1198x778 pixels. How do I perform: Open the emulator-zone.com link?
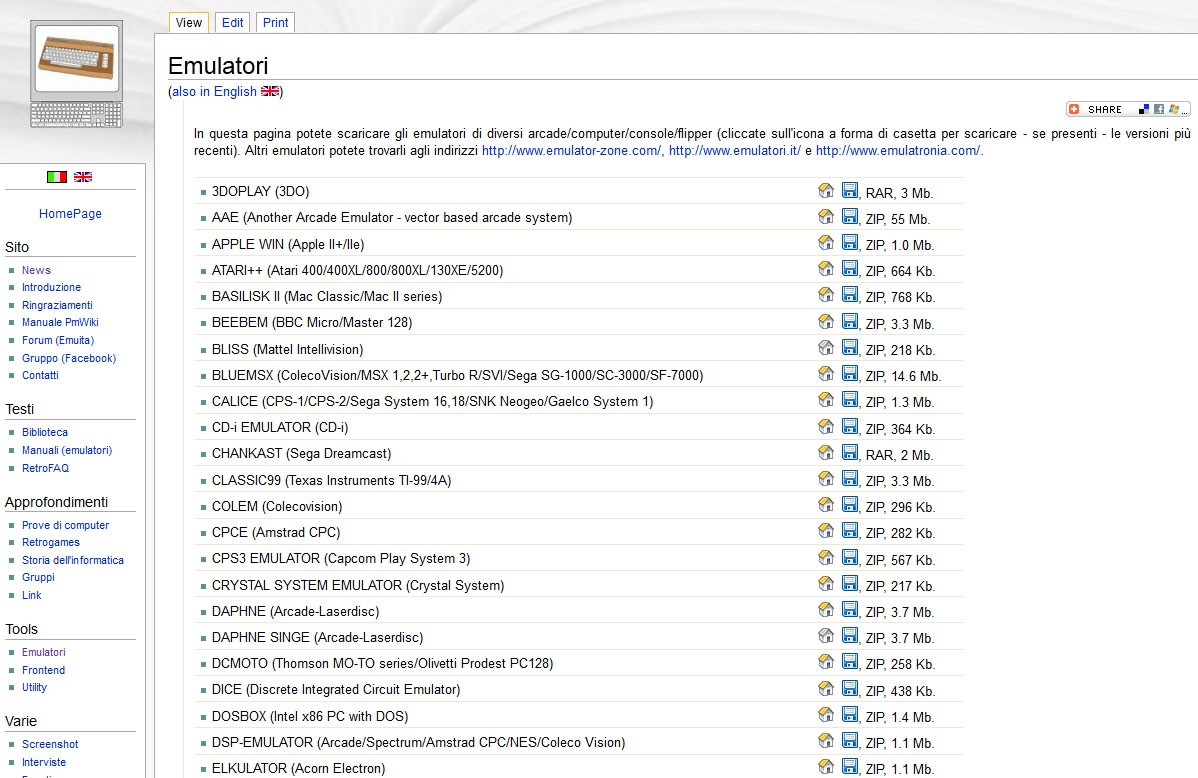pos(571,151)
